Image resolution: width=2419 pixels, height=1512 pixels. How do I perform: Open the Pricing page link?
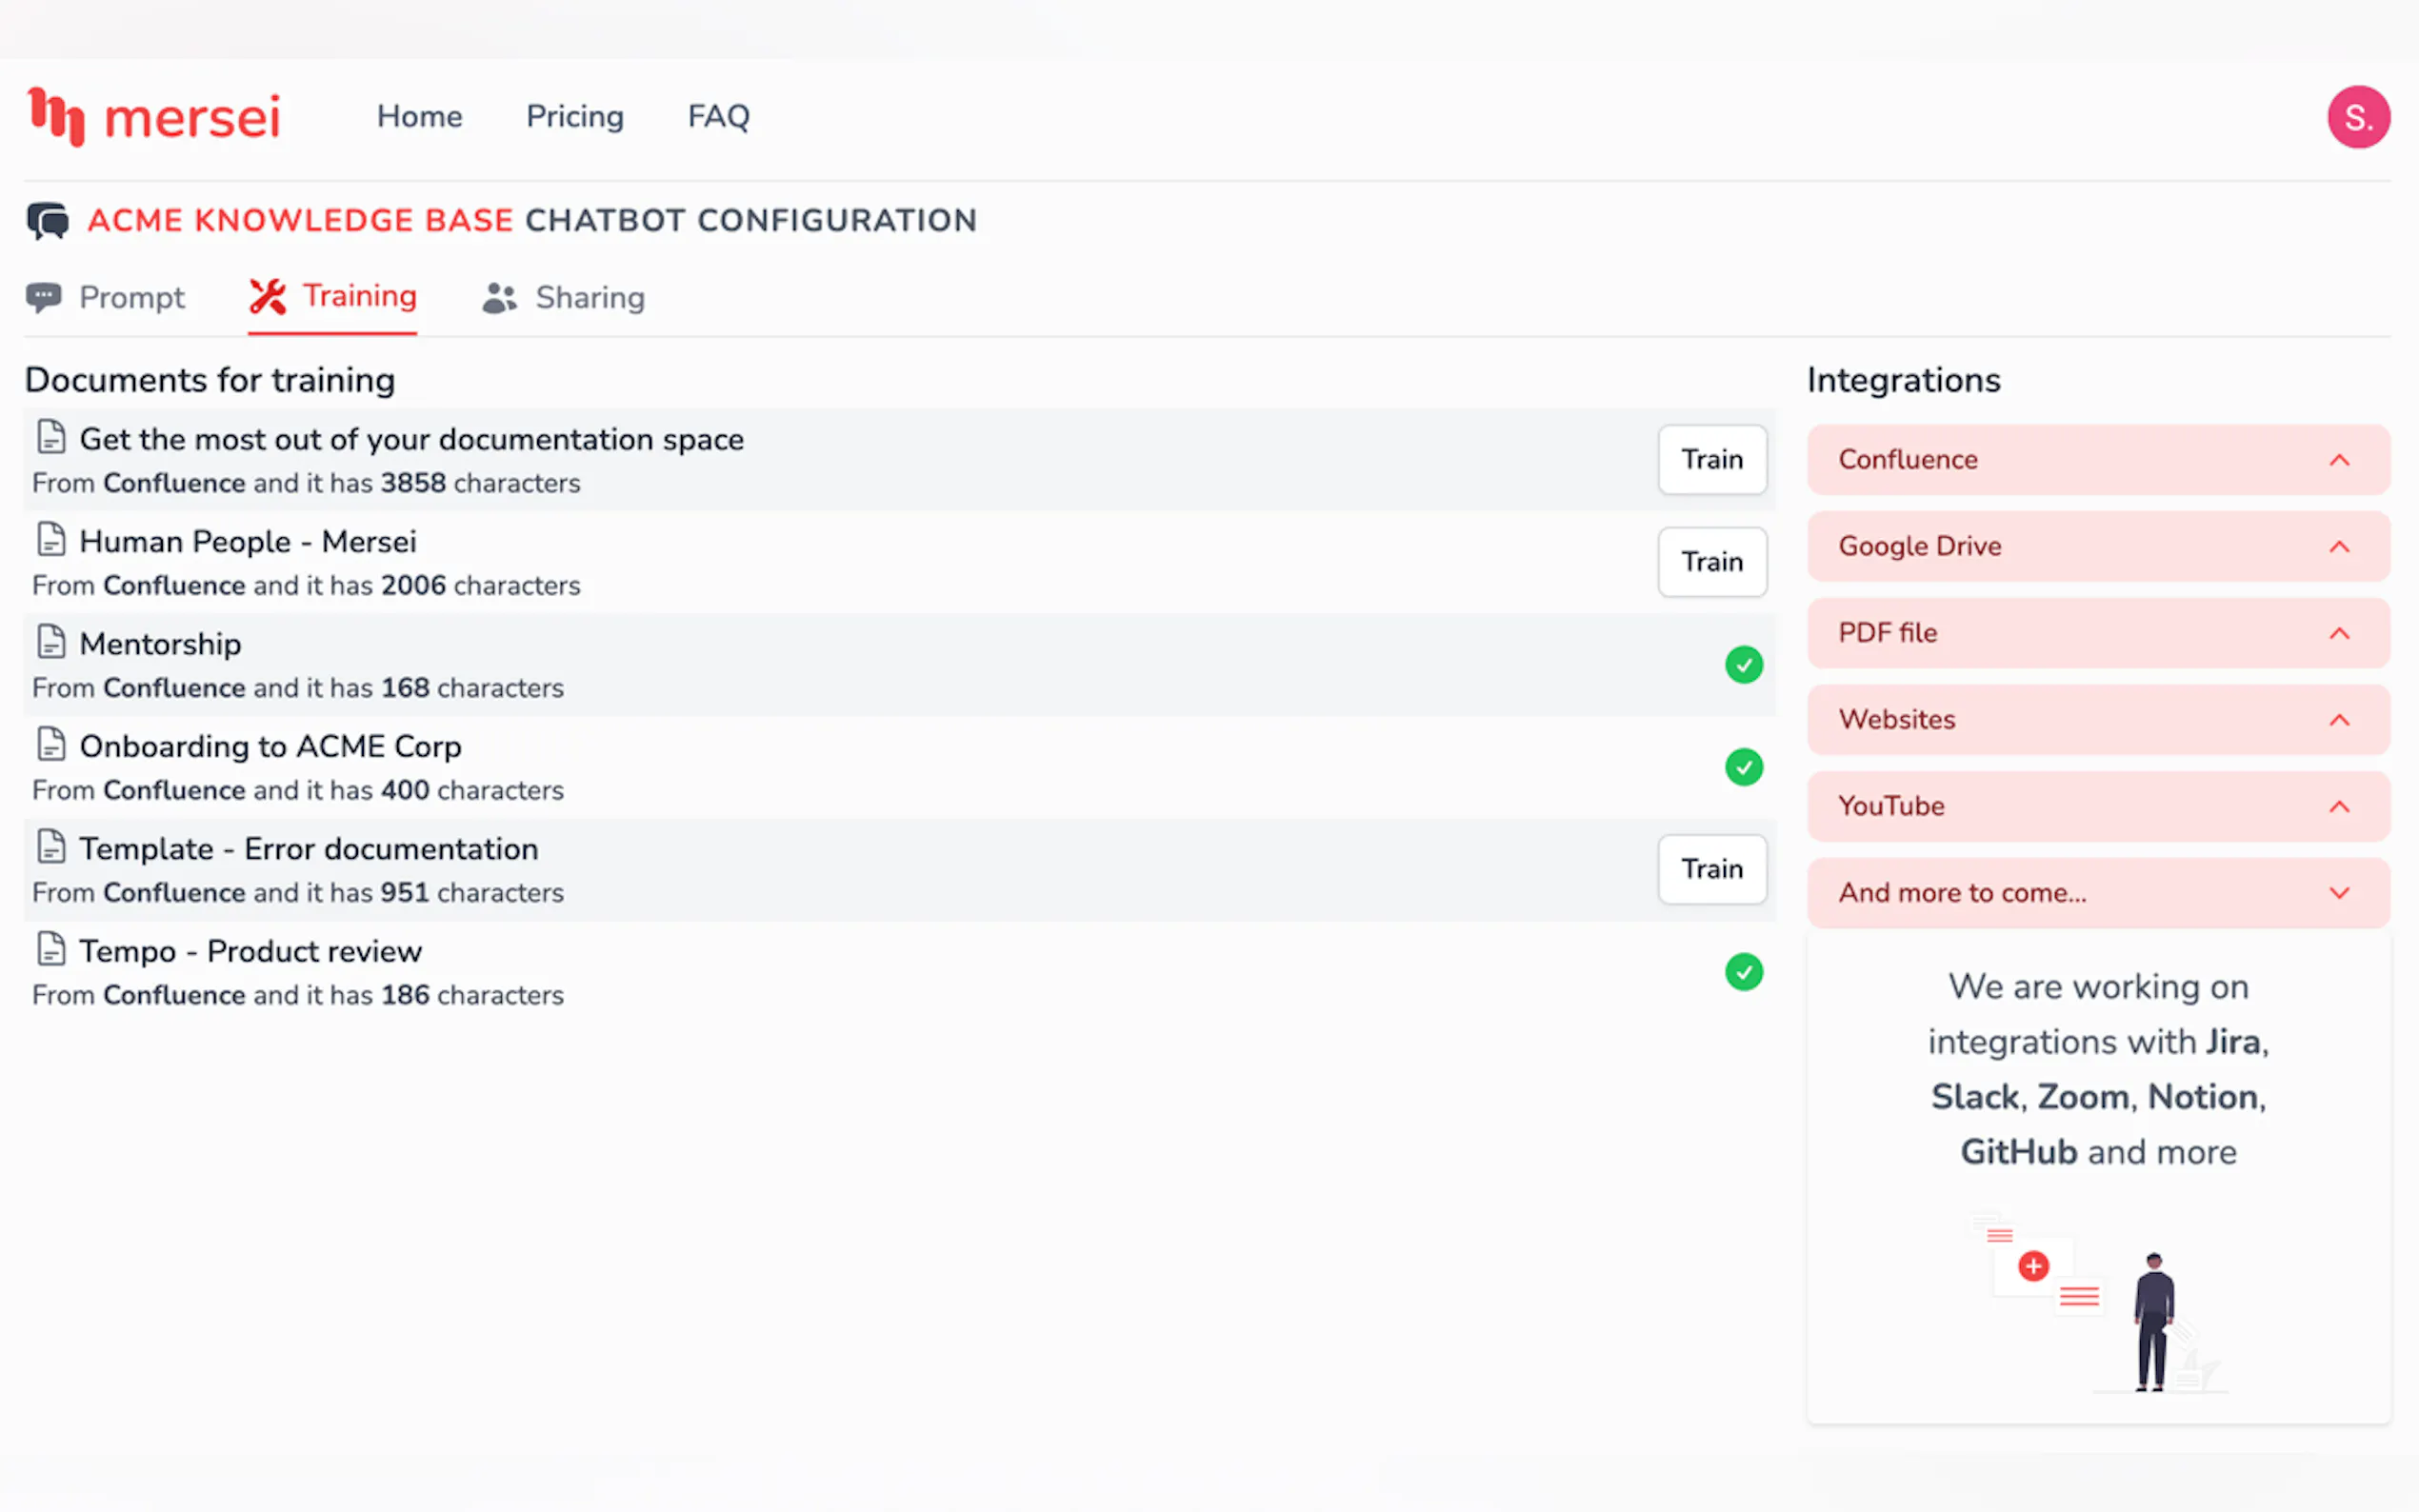click(575, 117)
